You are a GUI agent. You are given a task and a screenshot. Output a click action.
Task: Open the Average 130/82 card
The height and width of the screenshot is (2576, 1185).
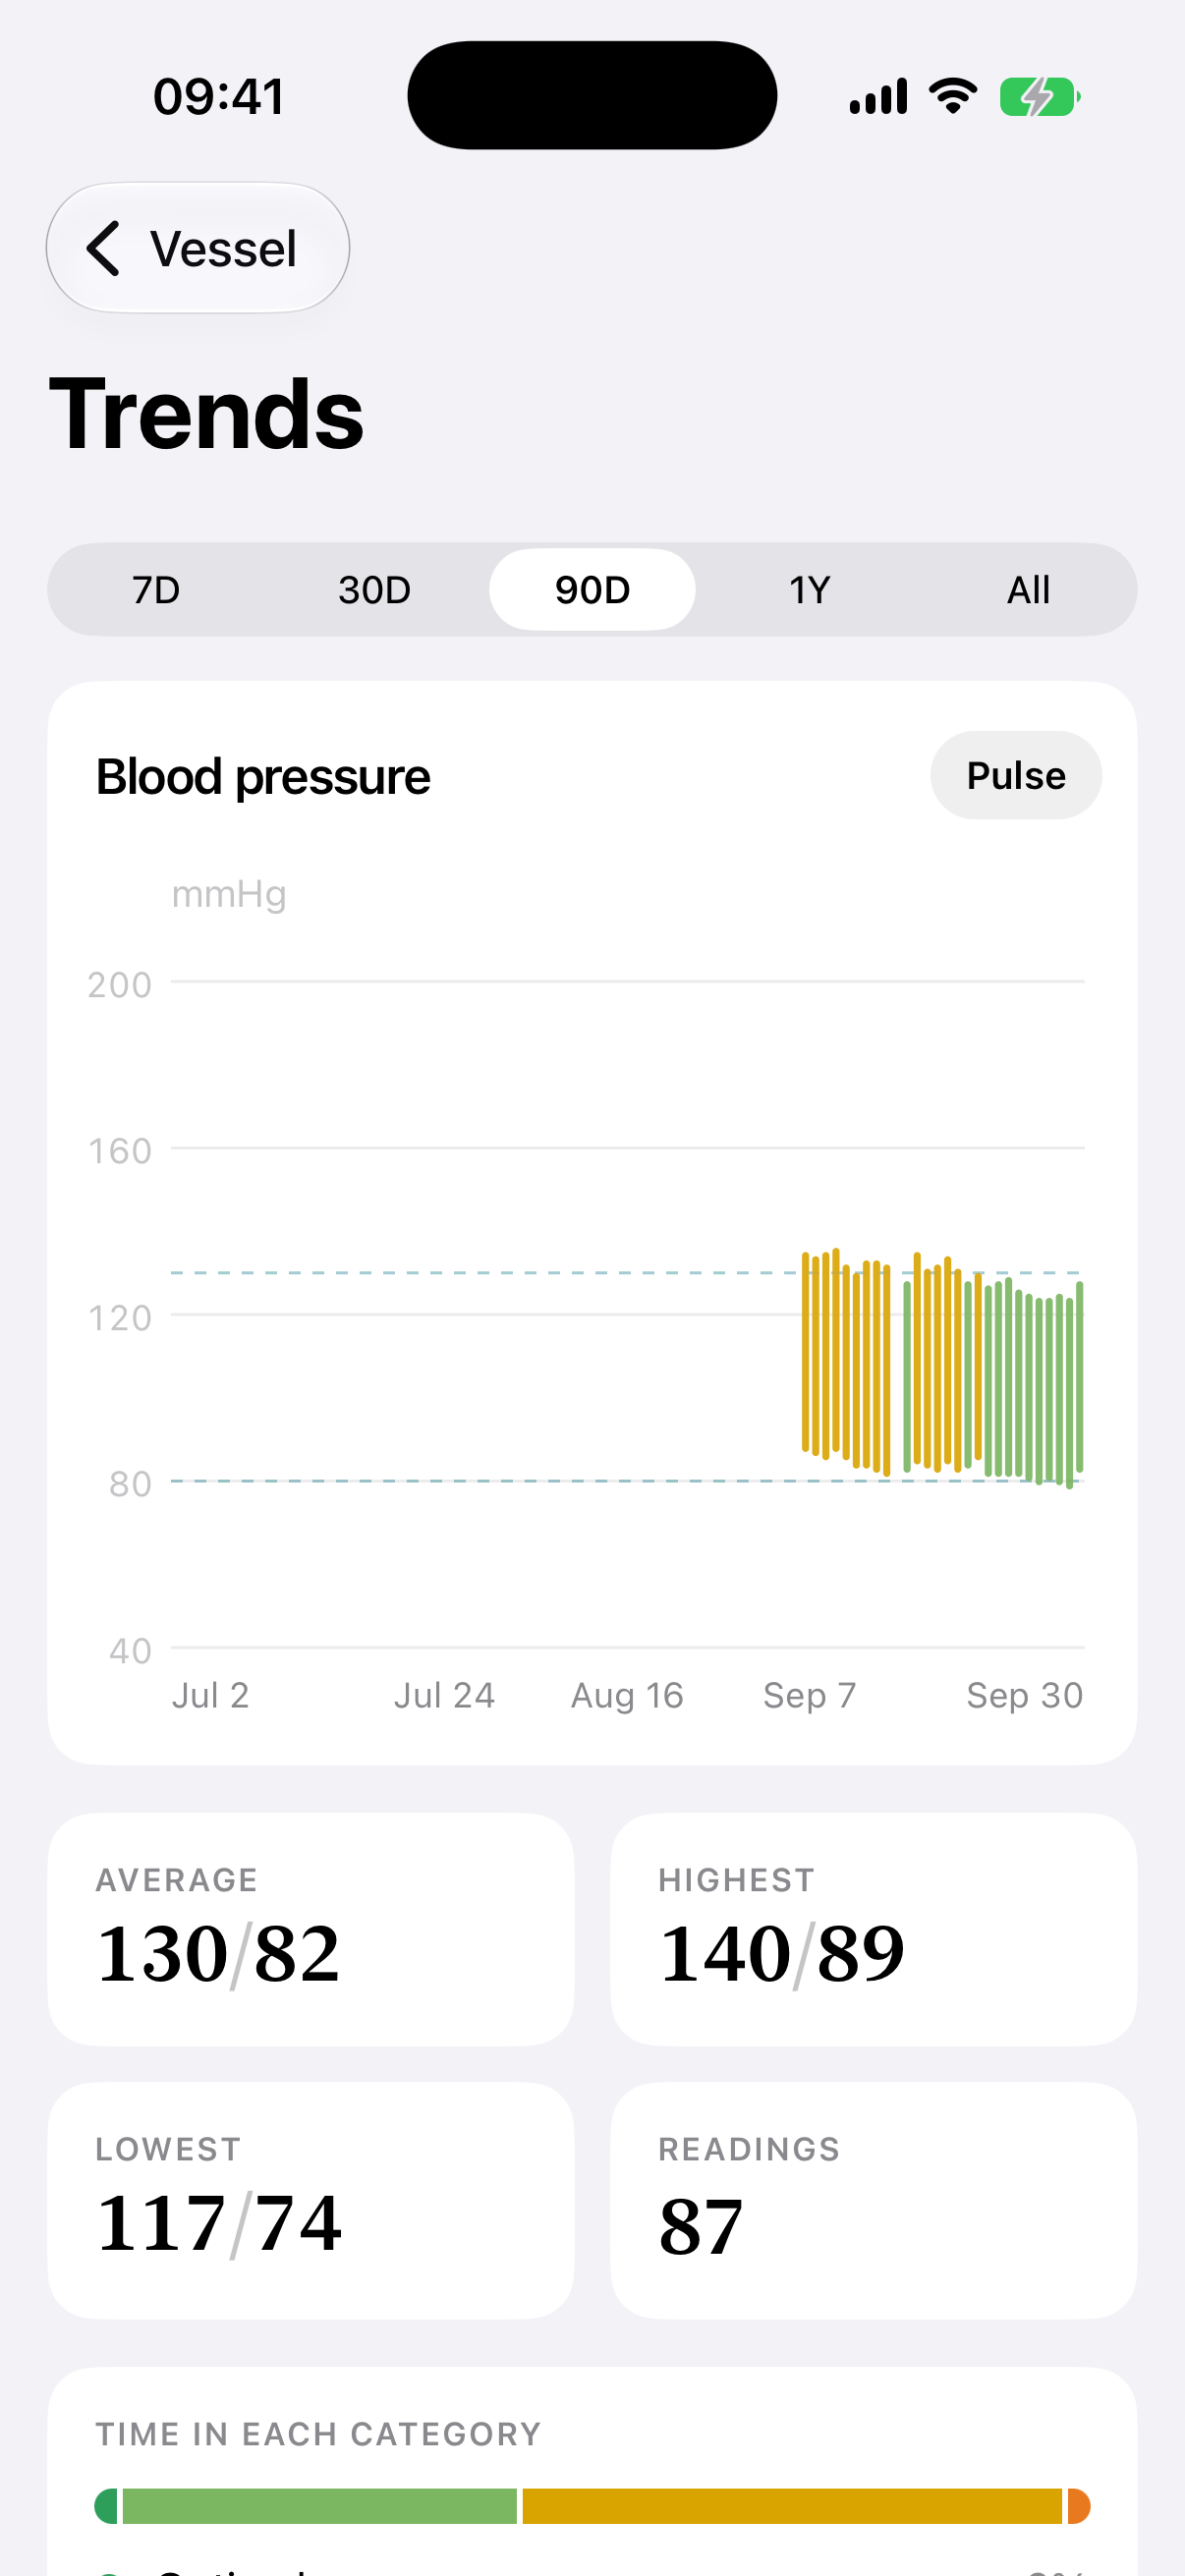tap(311, 1929)
